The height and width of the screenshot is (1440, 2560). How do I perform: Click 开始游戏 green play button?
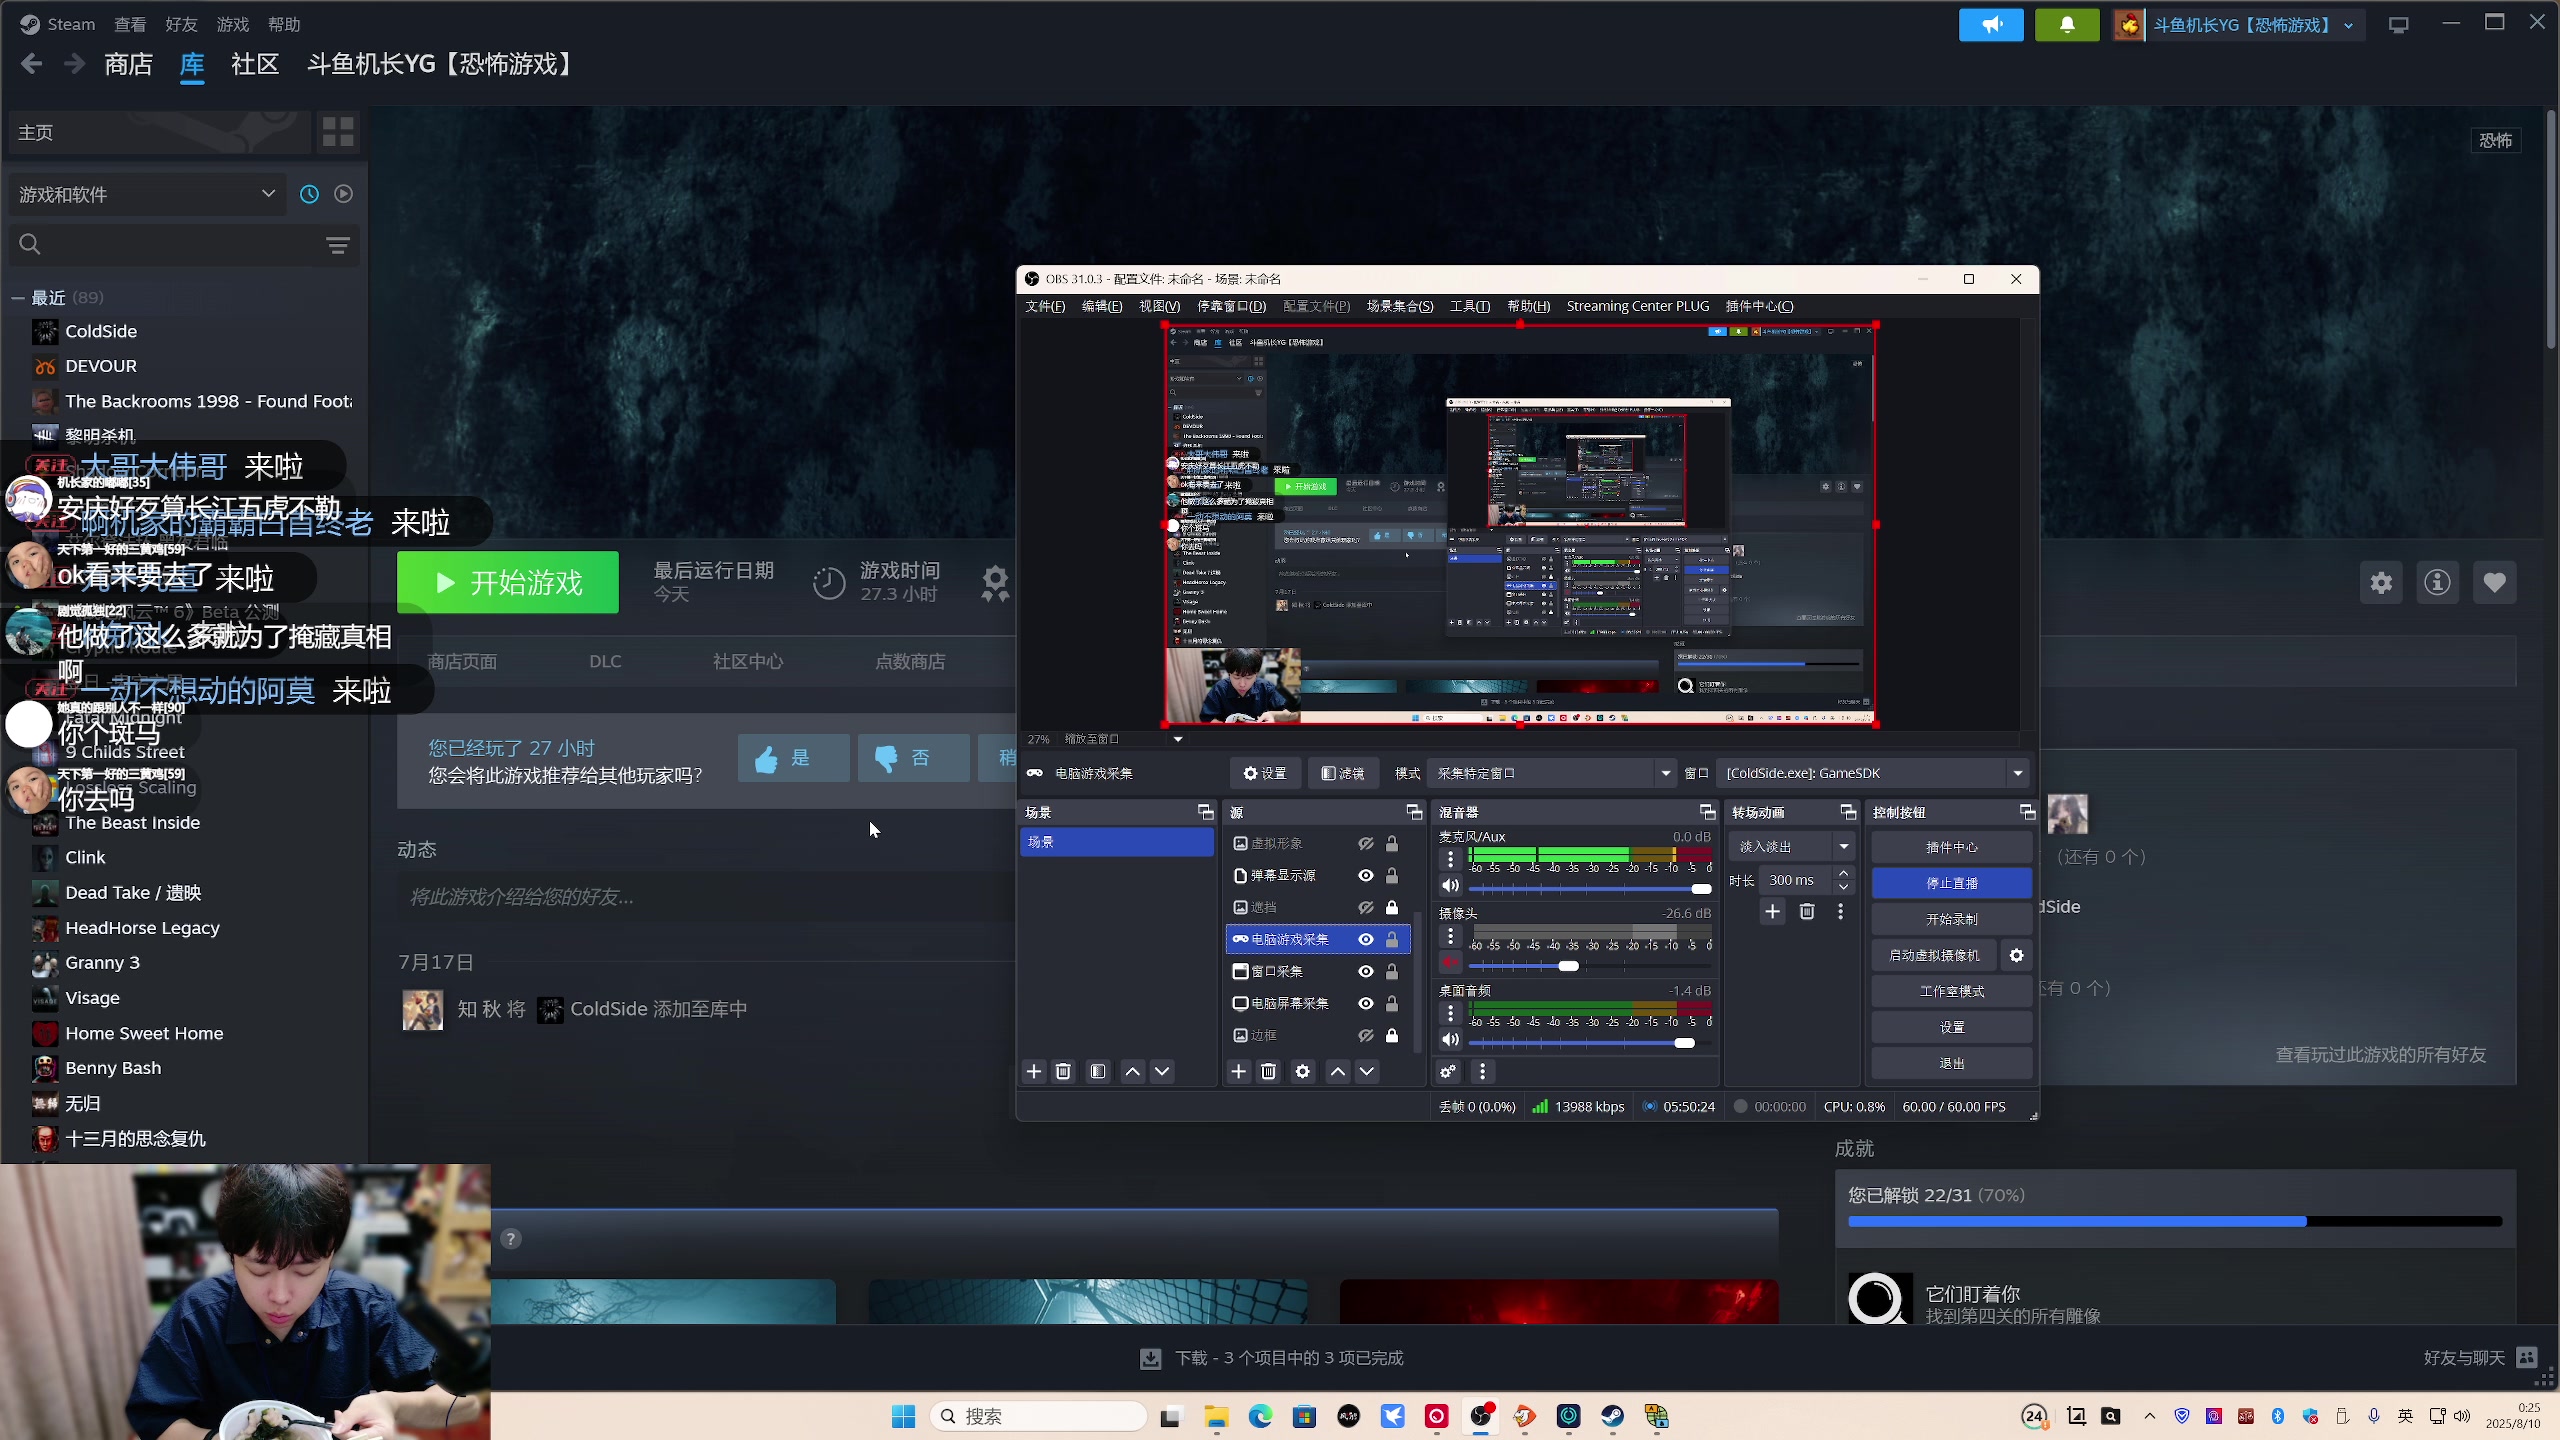(507, 582)
